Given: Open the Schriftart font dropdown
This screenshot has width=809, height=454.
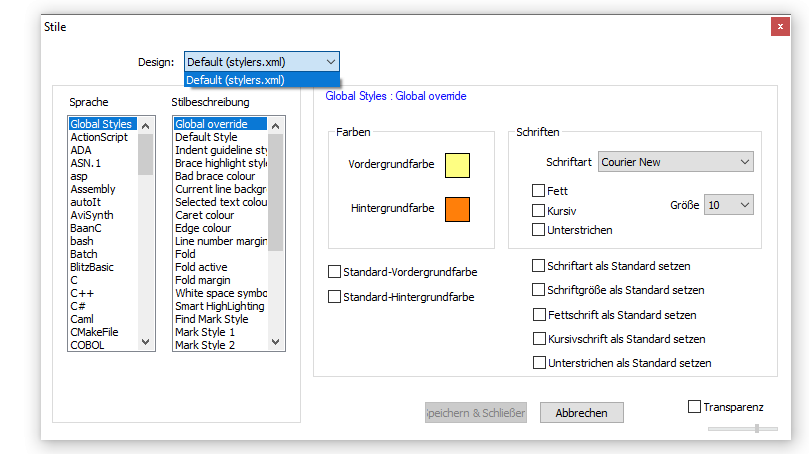Looking at the screenshot, I should (675, 162).
